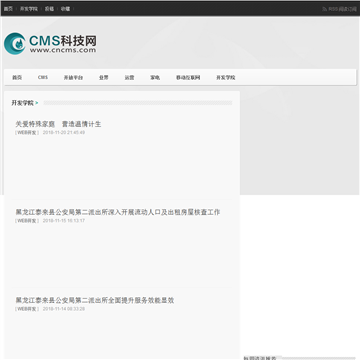Open article 全面提升服务效能显效

click(95, 300)
